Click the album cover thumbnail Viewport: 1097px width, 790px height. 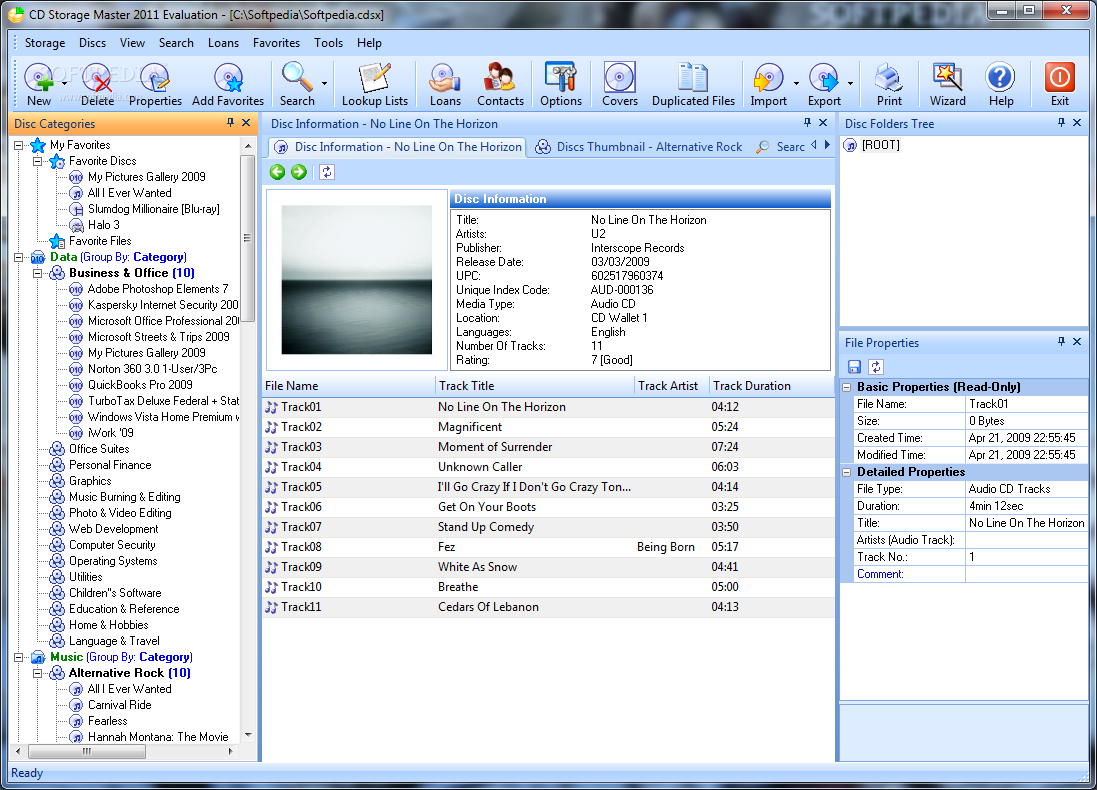click(x=357, y=280)
